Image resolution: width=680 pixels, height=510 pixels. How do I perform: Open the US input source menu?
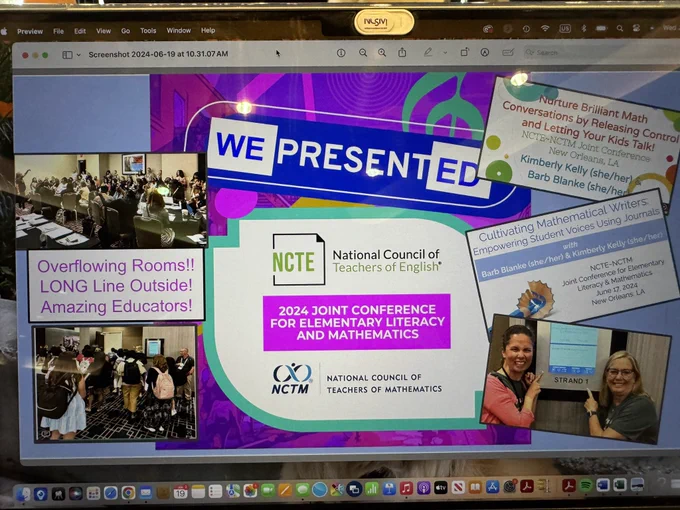tap(565, 29)
